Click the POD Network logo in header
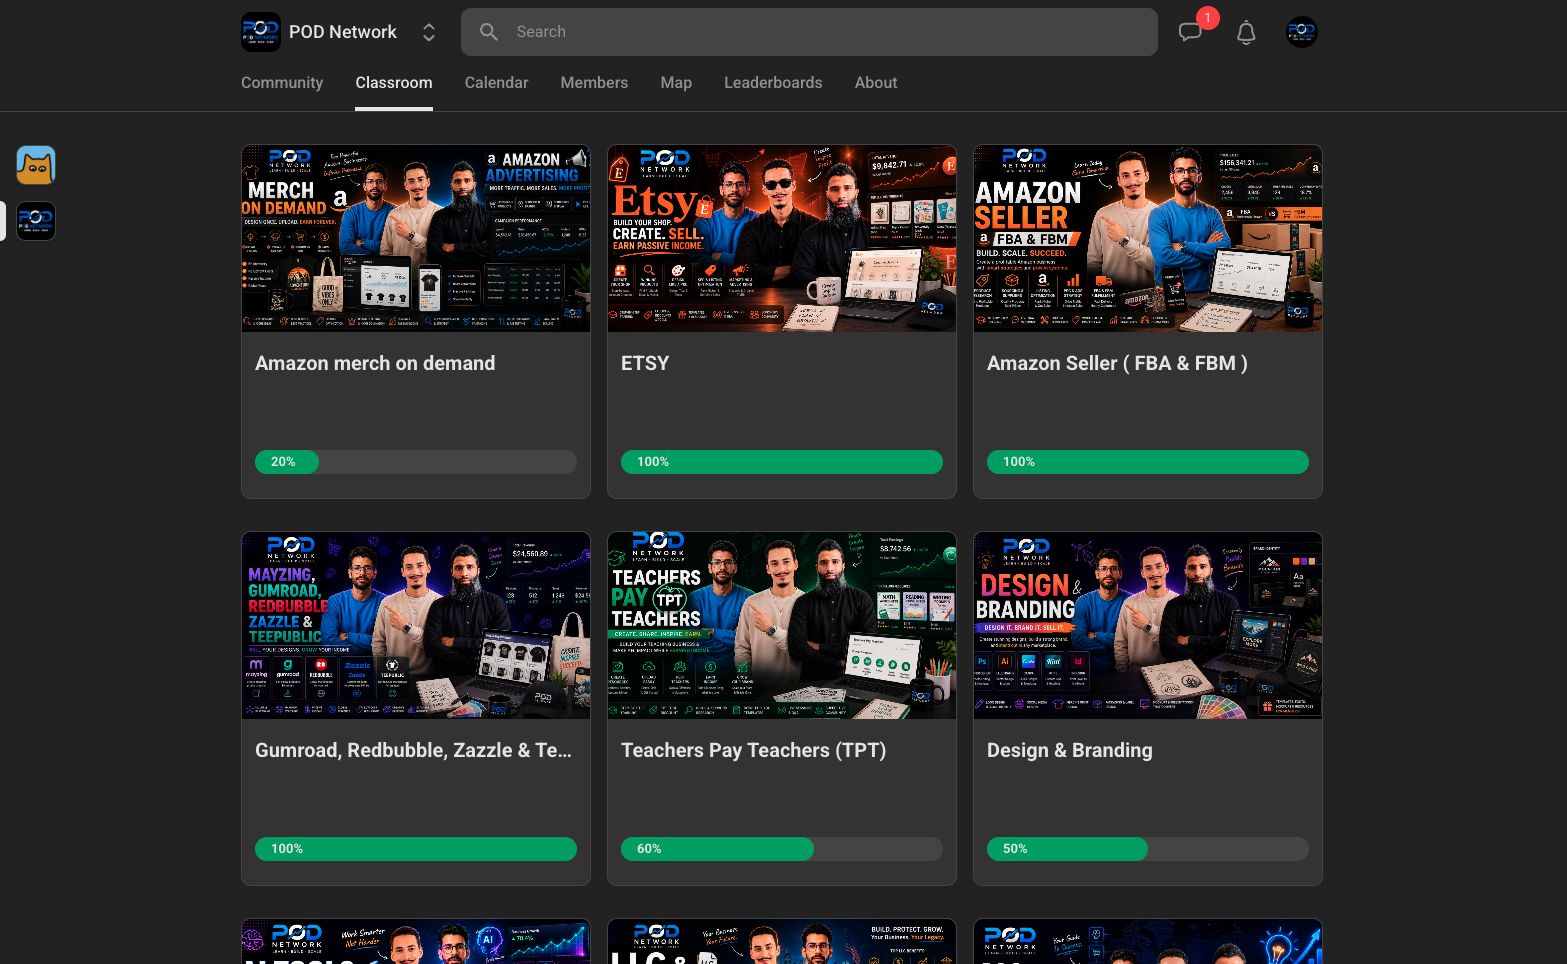Screen dimensions: 1567x964 pos(261,32)
